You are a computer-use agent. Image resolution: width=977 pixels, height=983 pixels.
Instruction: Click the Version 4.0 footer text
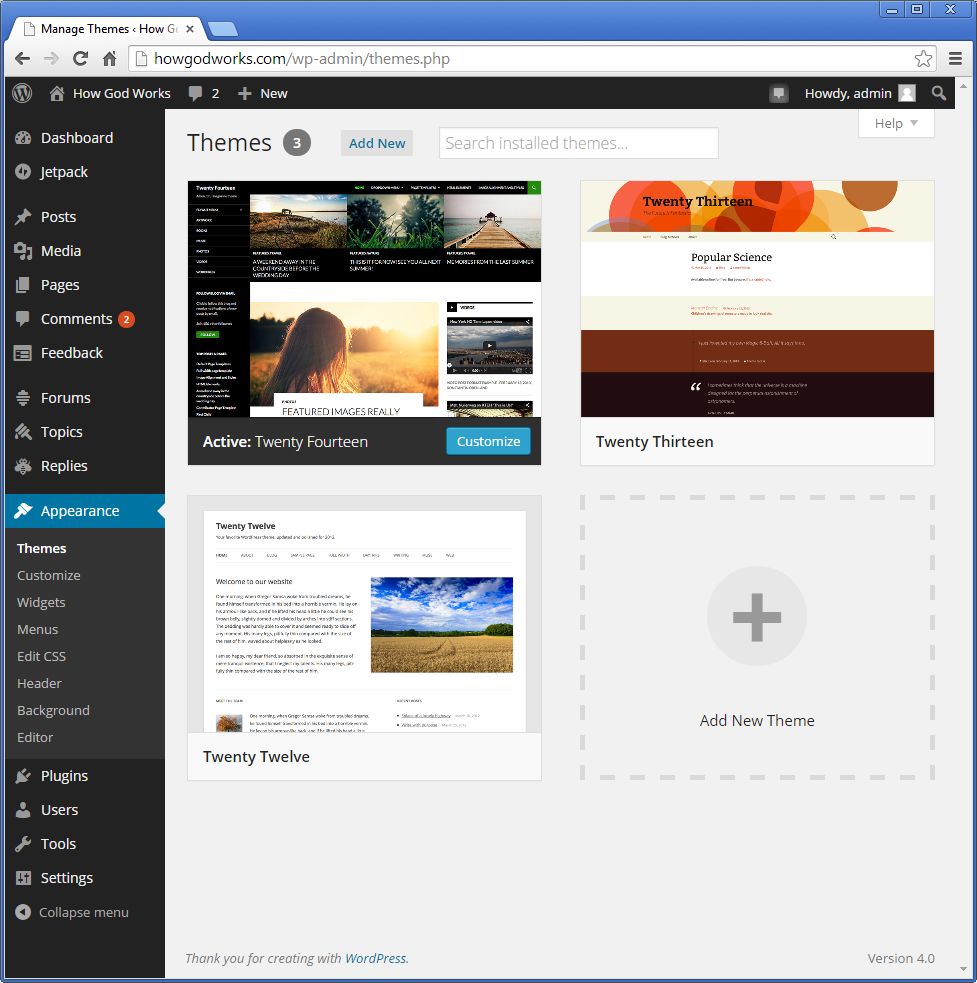click(900, 958)
